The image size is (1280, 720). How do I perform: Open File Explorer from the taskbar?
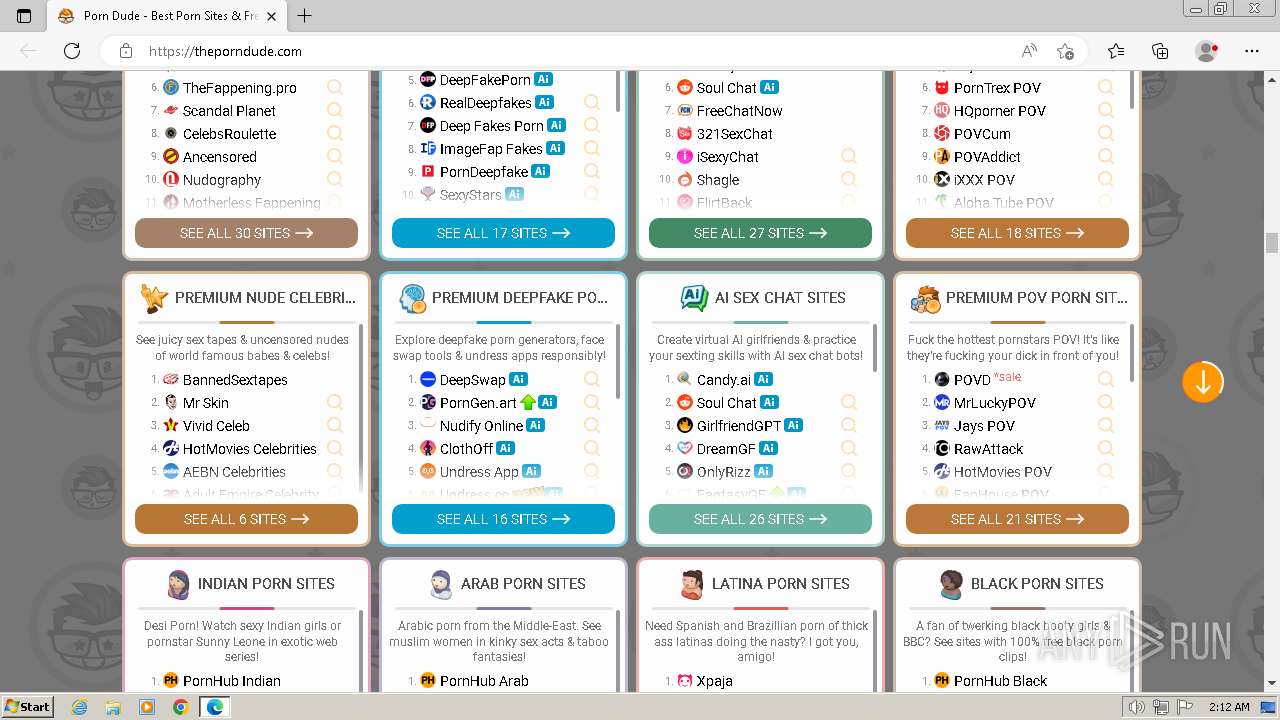(x=113, y=707)
